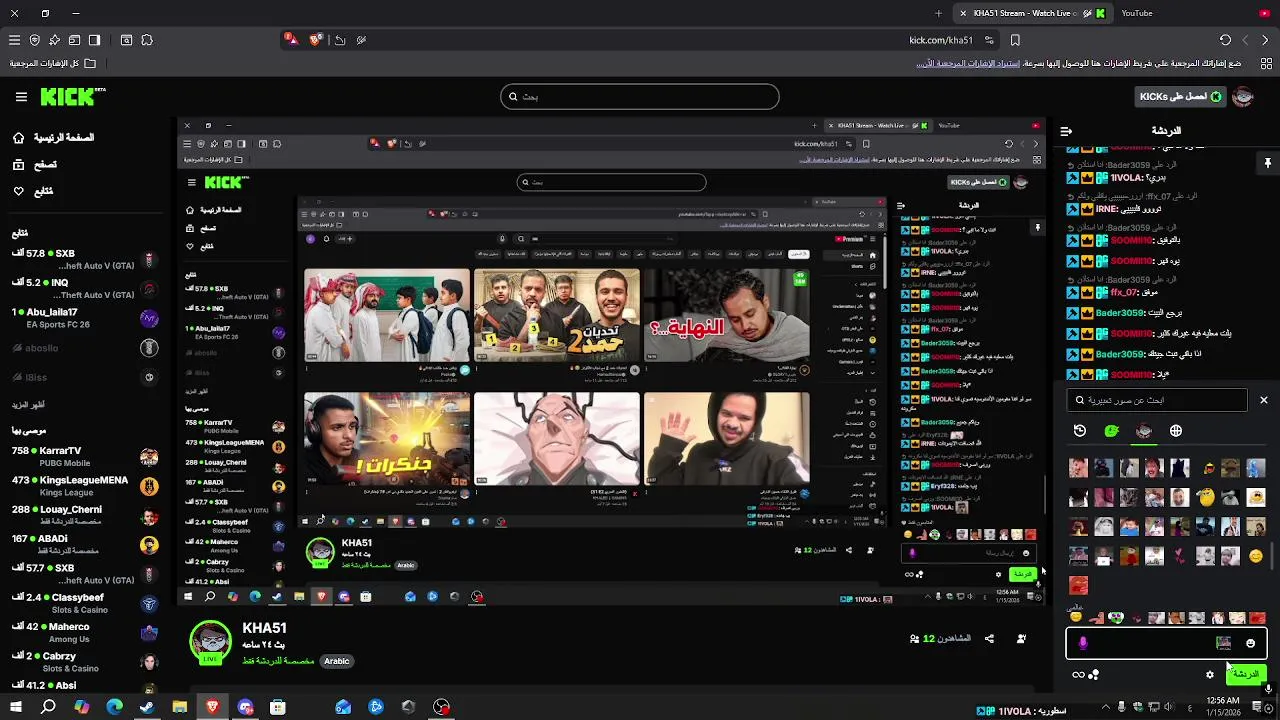Screen dimensions: 1280x720
Task: Send message with green chat button
Action: click(1245, 674)
